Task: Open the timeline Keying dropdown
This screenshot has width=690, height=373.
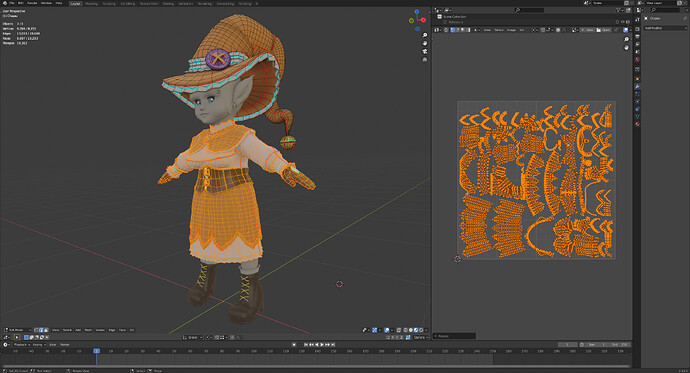Action: [39, 344]
